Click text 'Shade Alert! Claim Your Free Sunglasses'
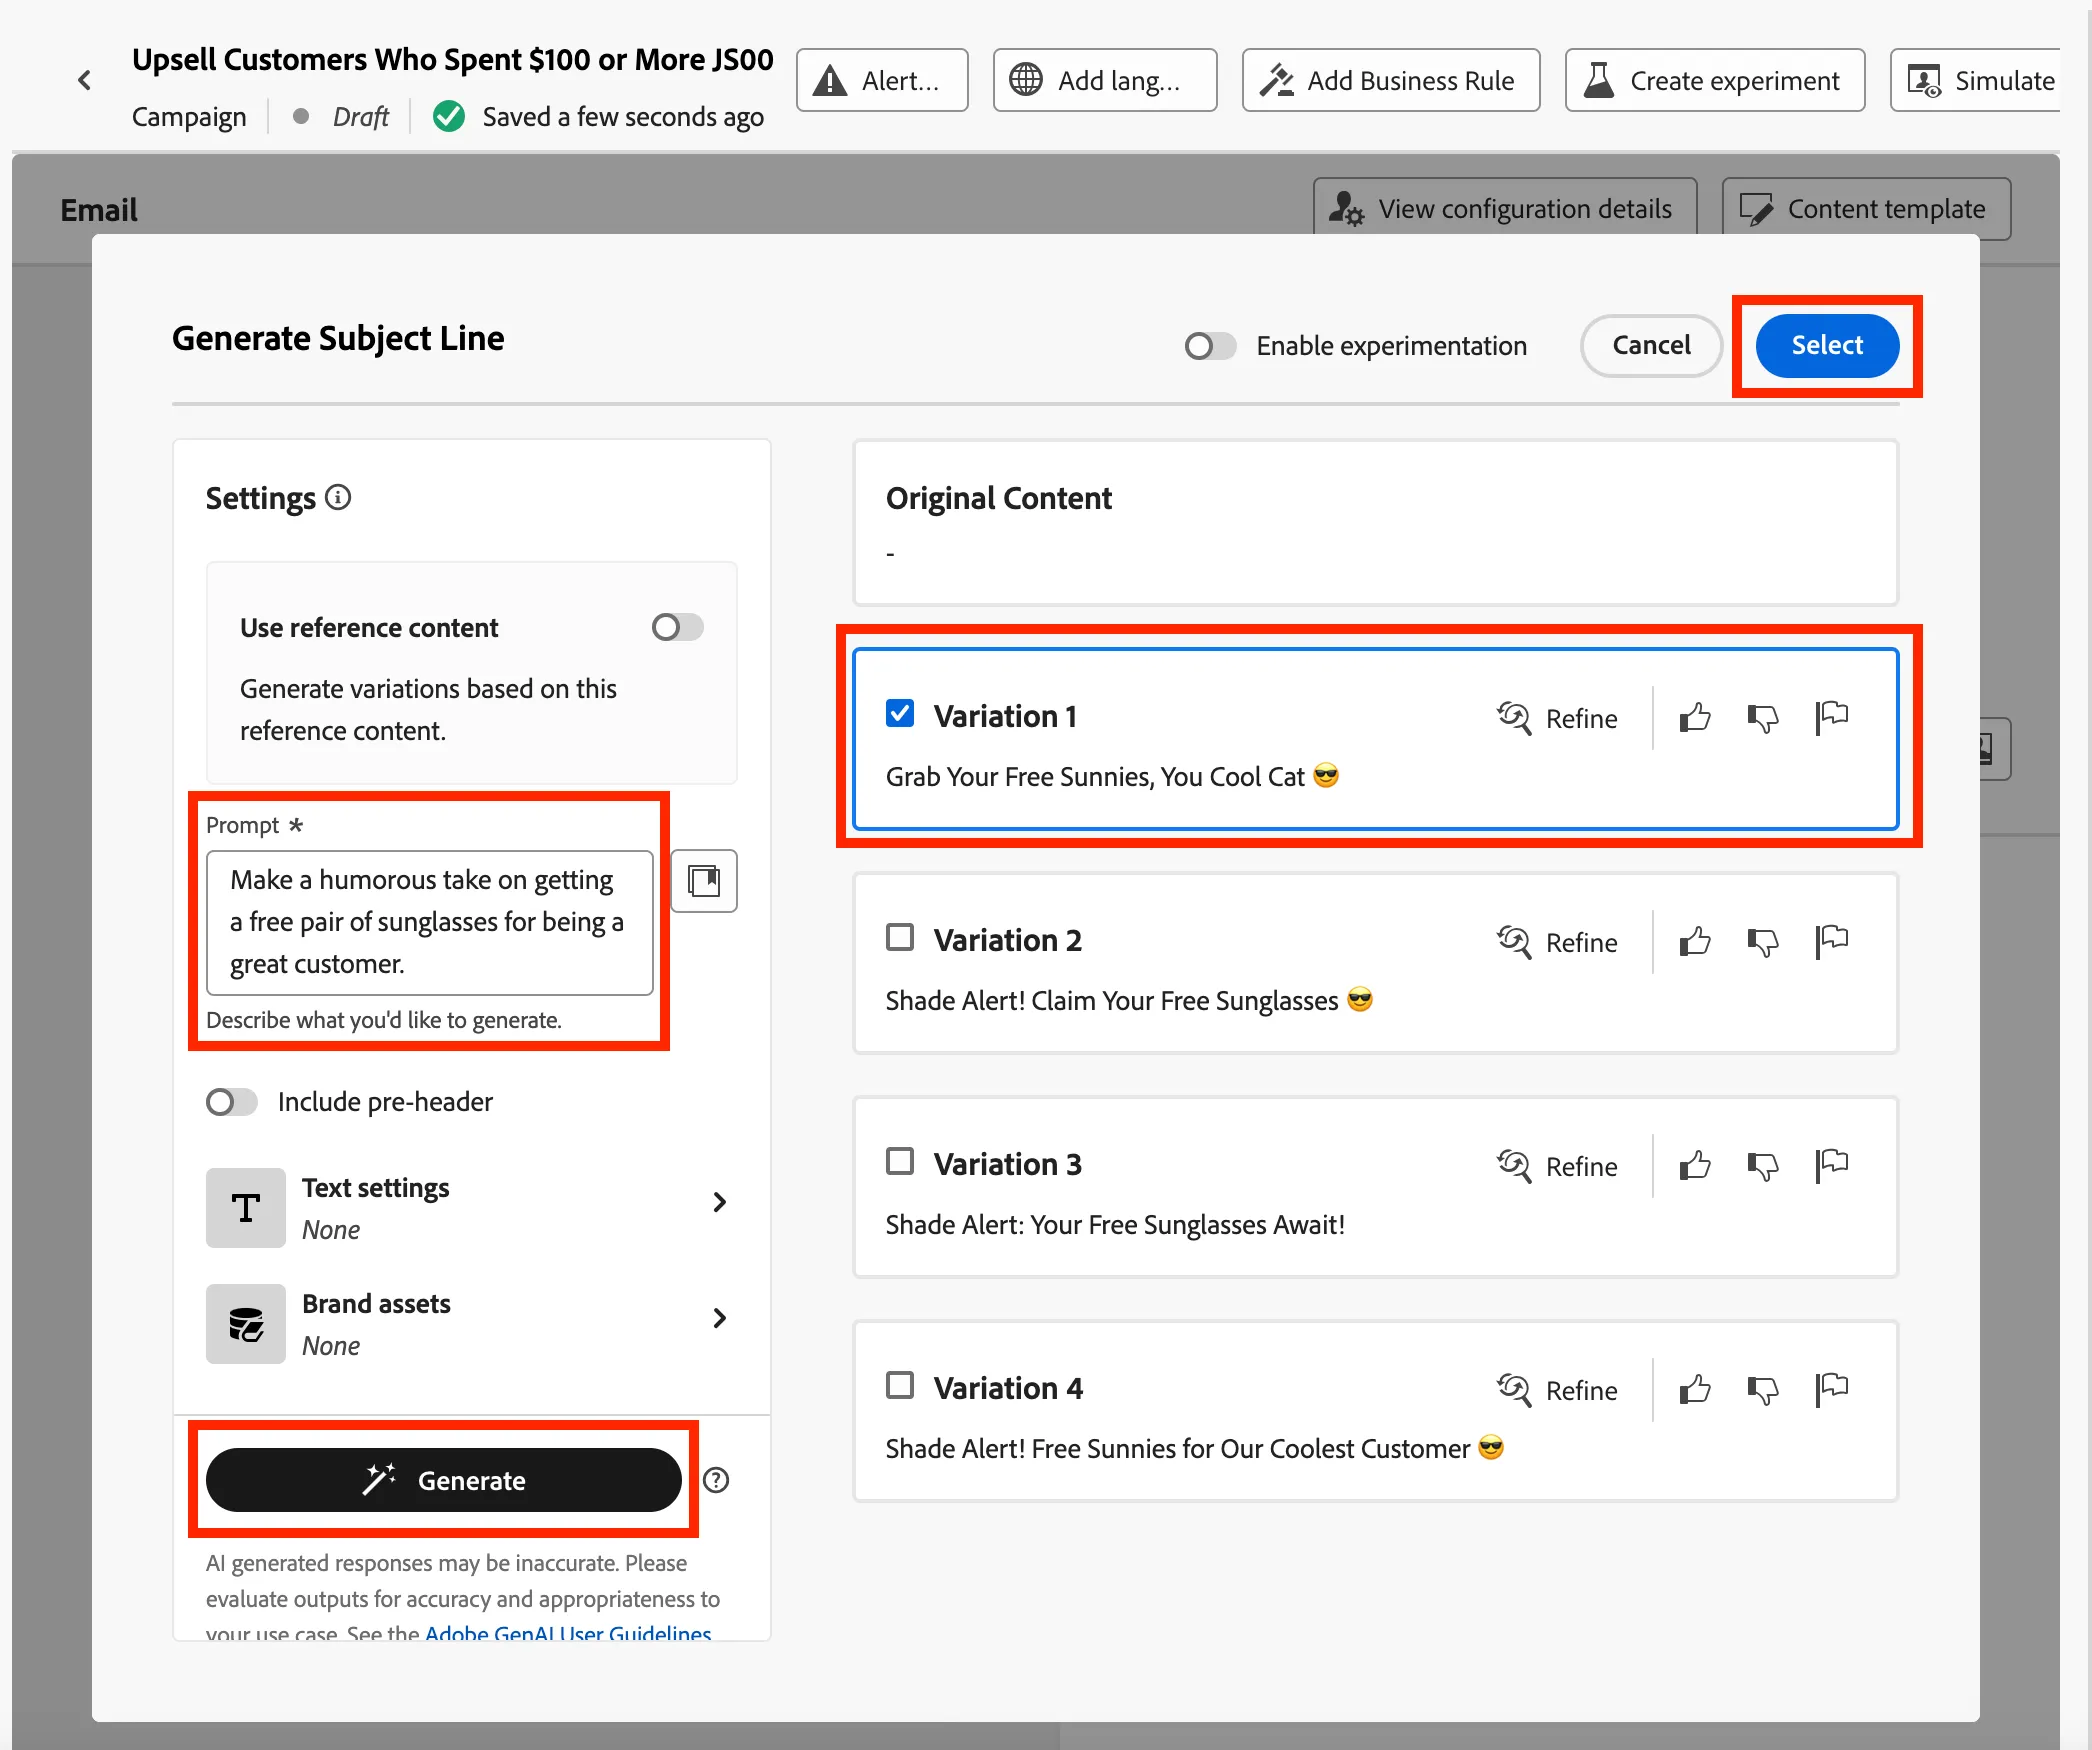Screen dimensions: 2092x1750 (1111, 1001)
